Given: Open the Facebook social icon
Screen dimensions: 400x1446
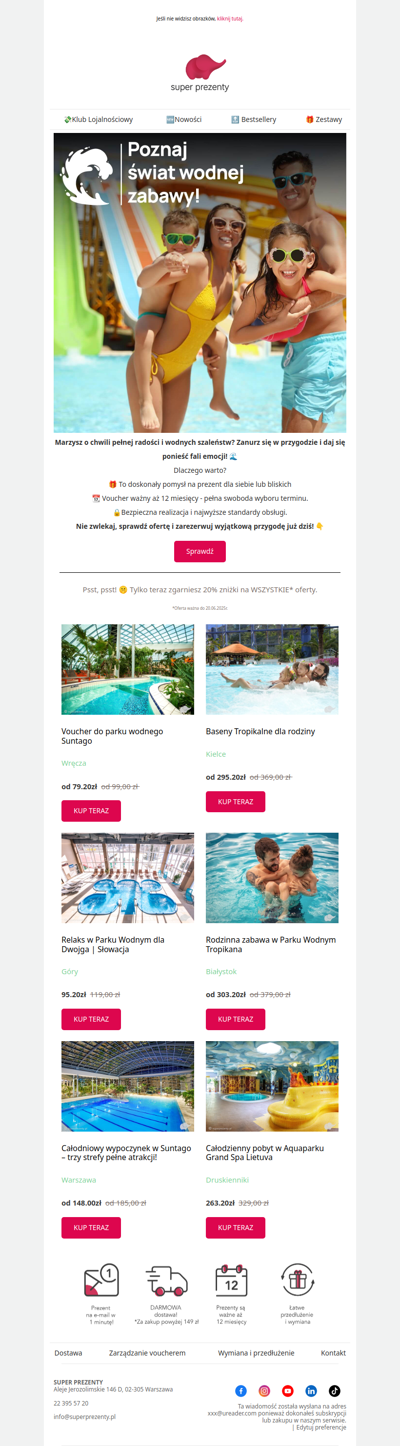Looking at the screenshot, I should pyautogui.click(x=241, y=1391).
